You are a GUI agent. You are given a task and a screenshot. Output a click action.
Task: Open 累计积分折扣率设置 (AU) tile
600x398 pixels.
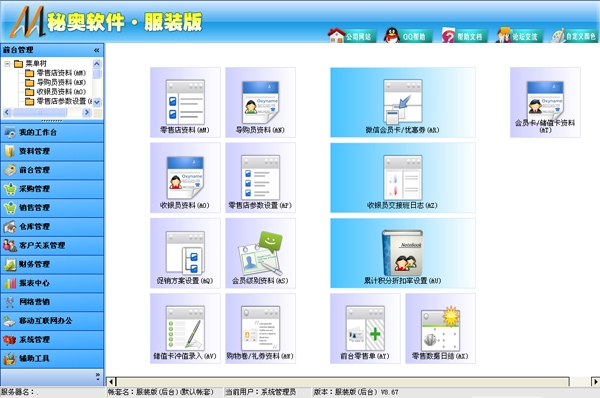coord(403,253)
